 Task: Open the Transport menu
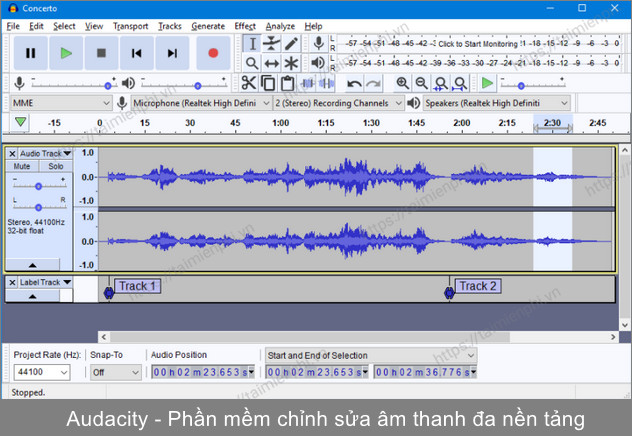(130, 26)
